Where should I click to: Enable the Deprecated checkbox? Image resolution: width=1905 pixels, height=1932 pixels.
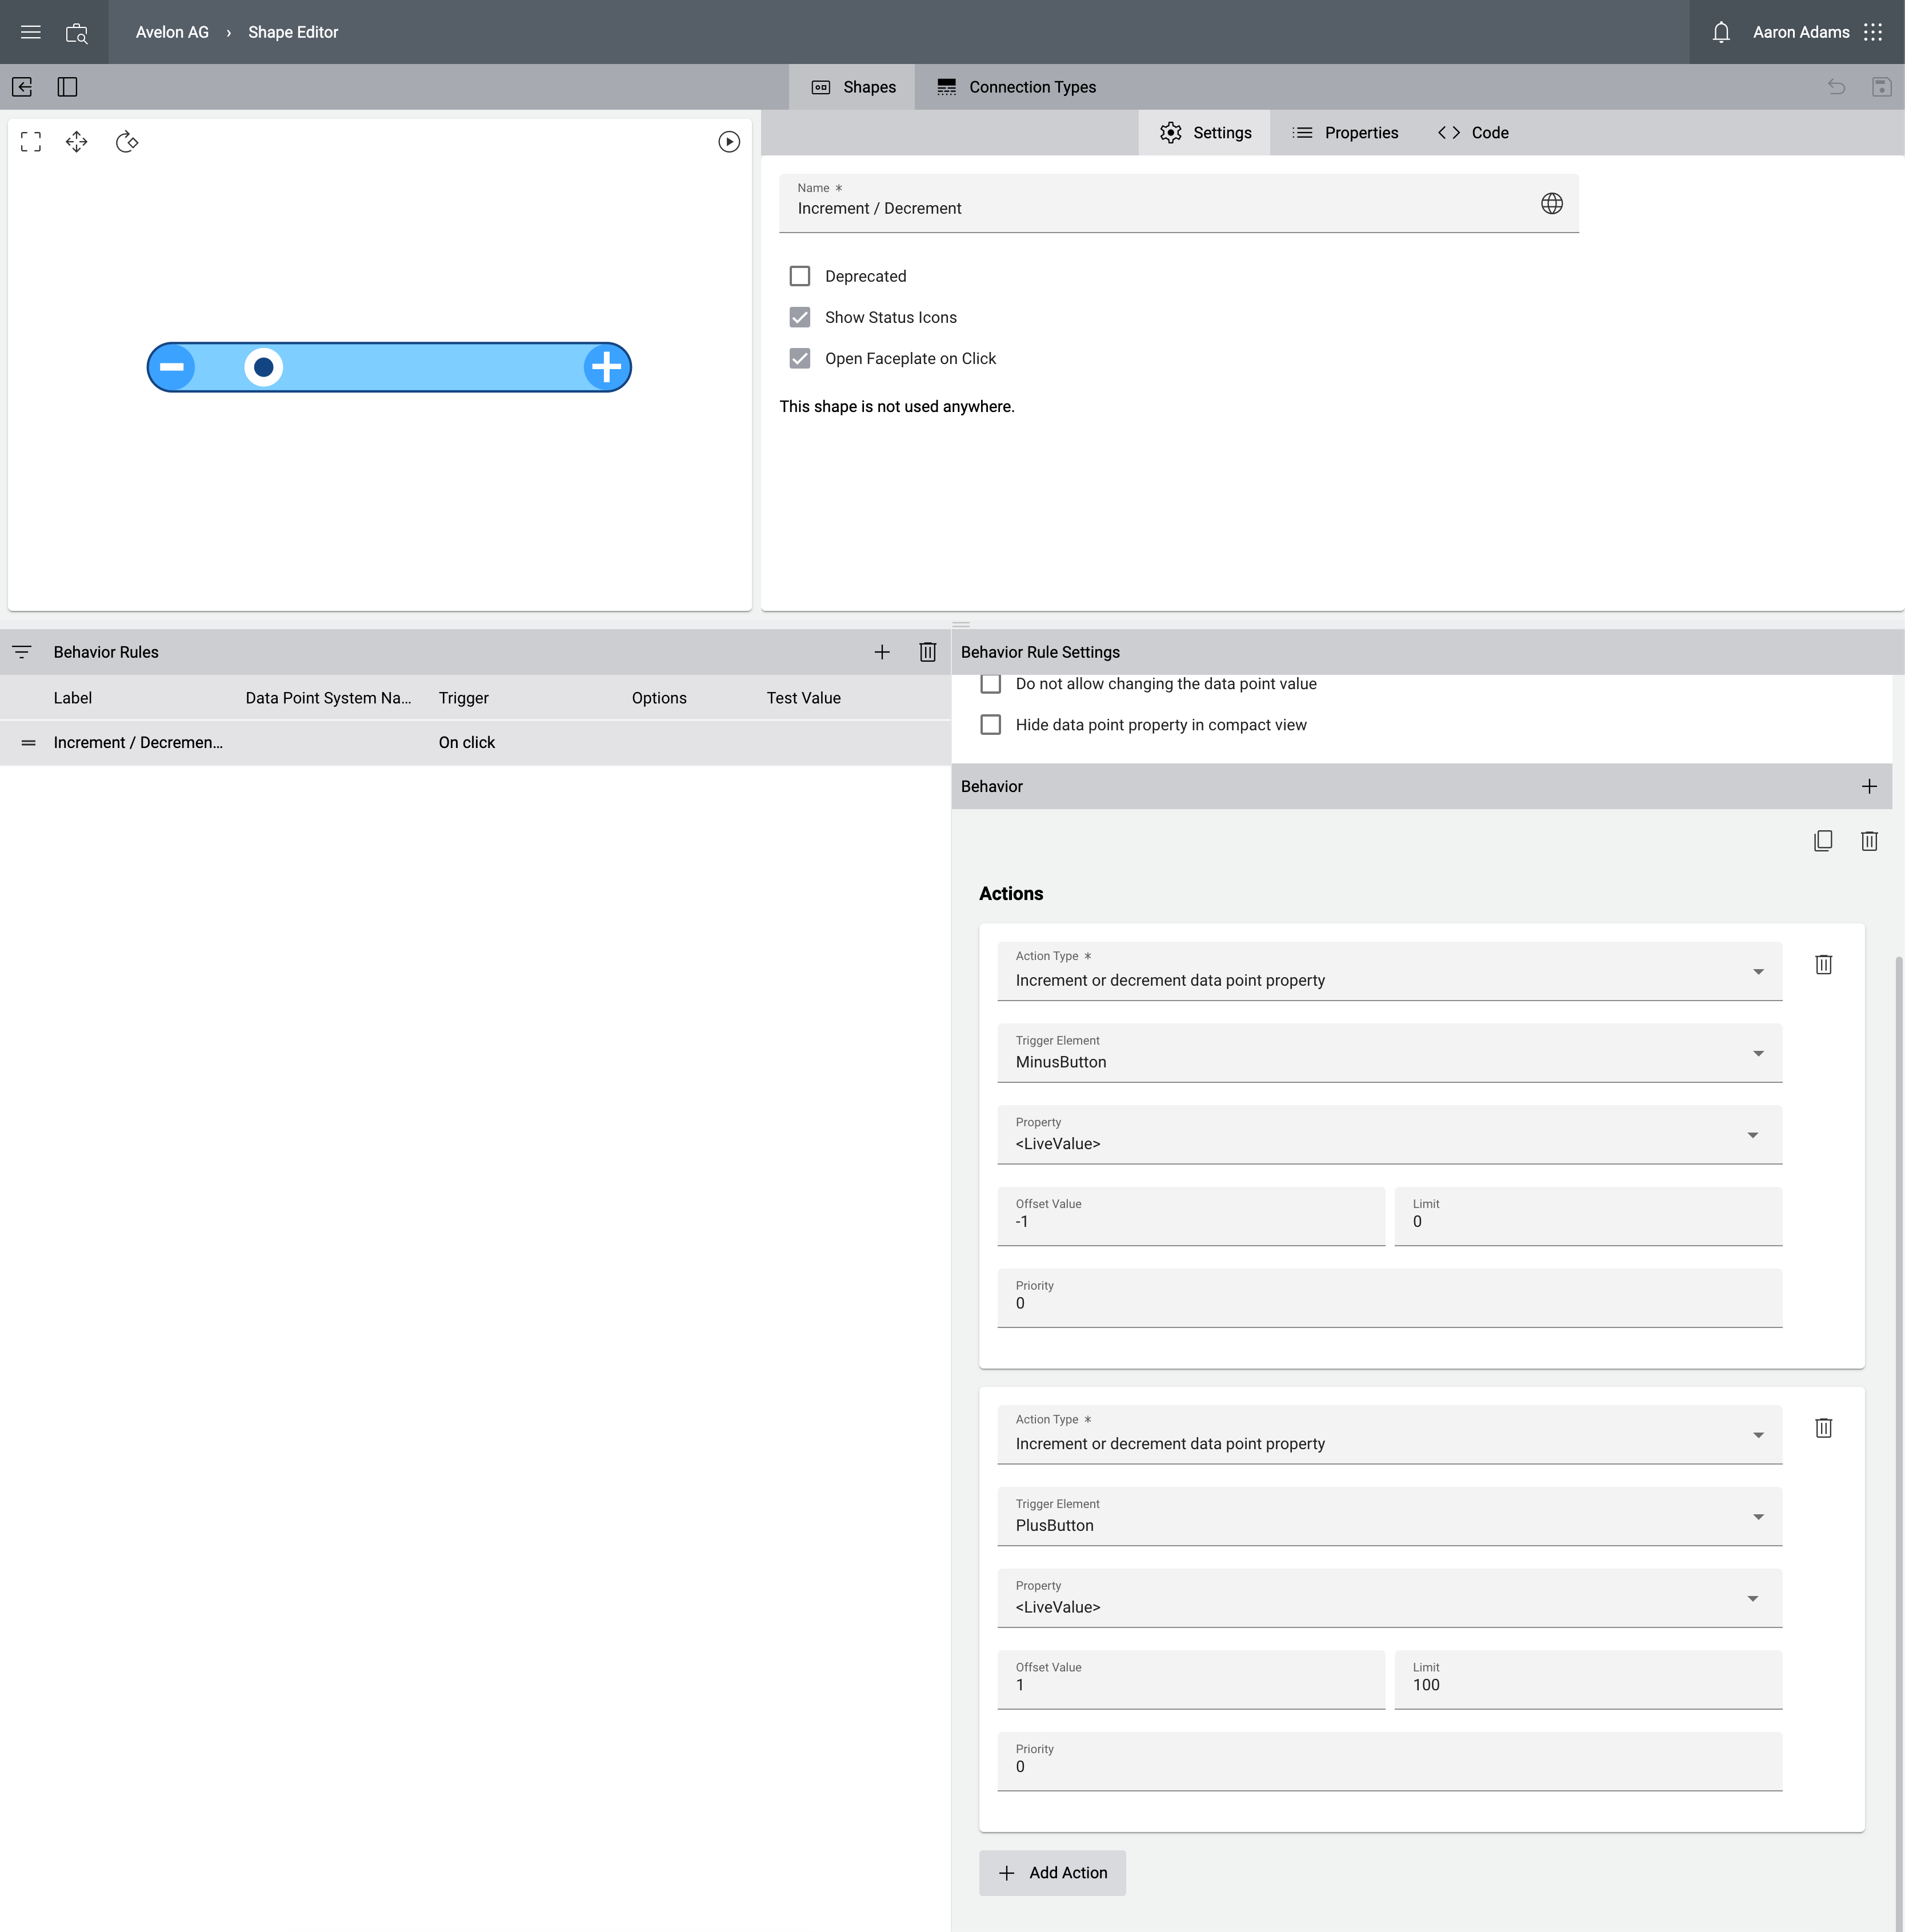tap(799, 276)
